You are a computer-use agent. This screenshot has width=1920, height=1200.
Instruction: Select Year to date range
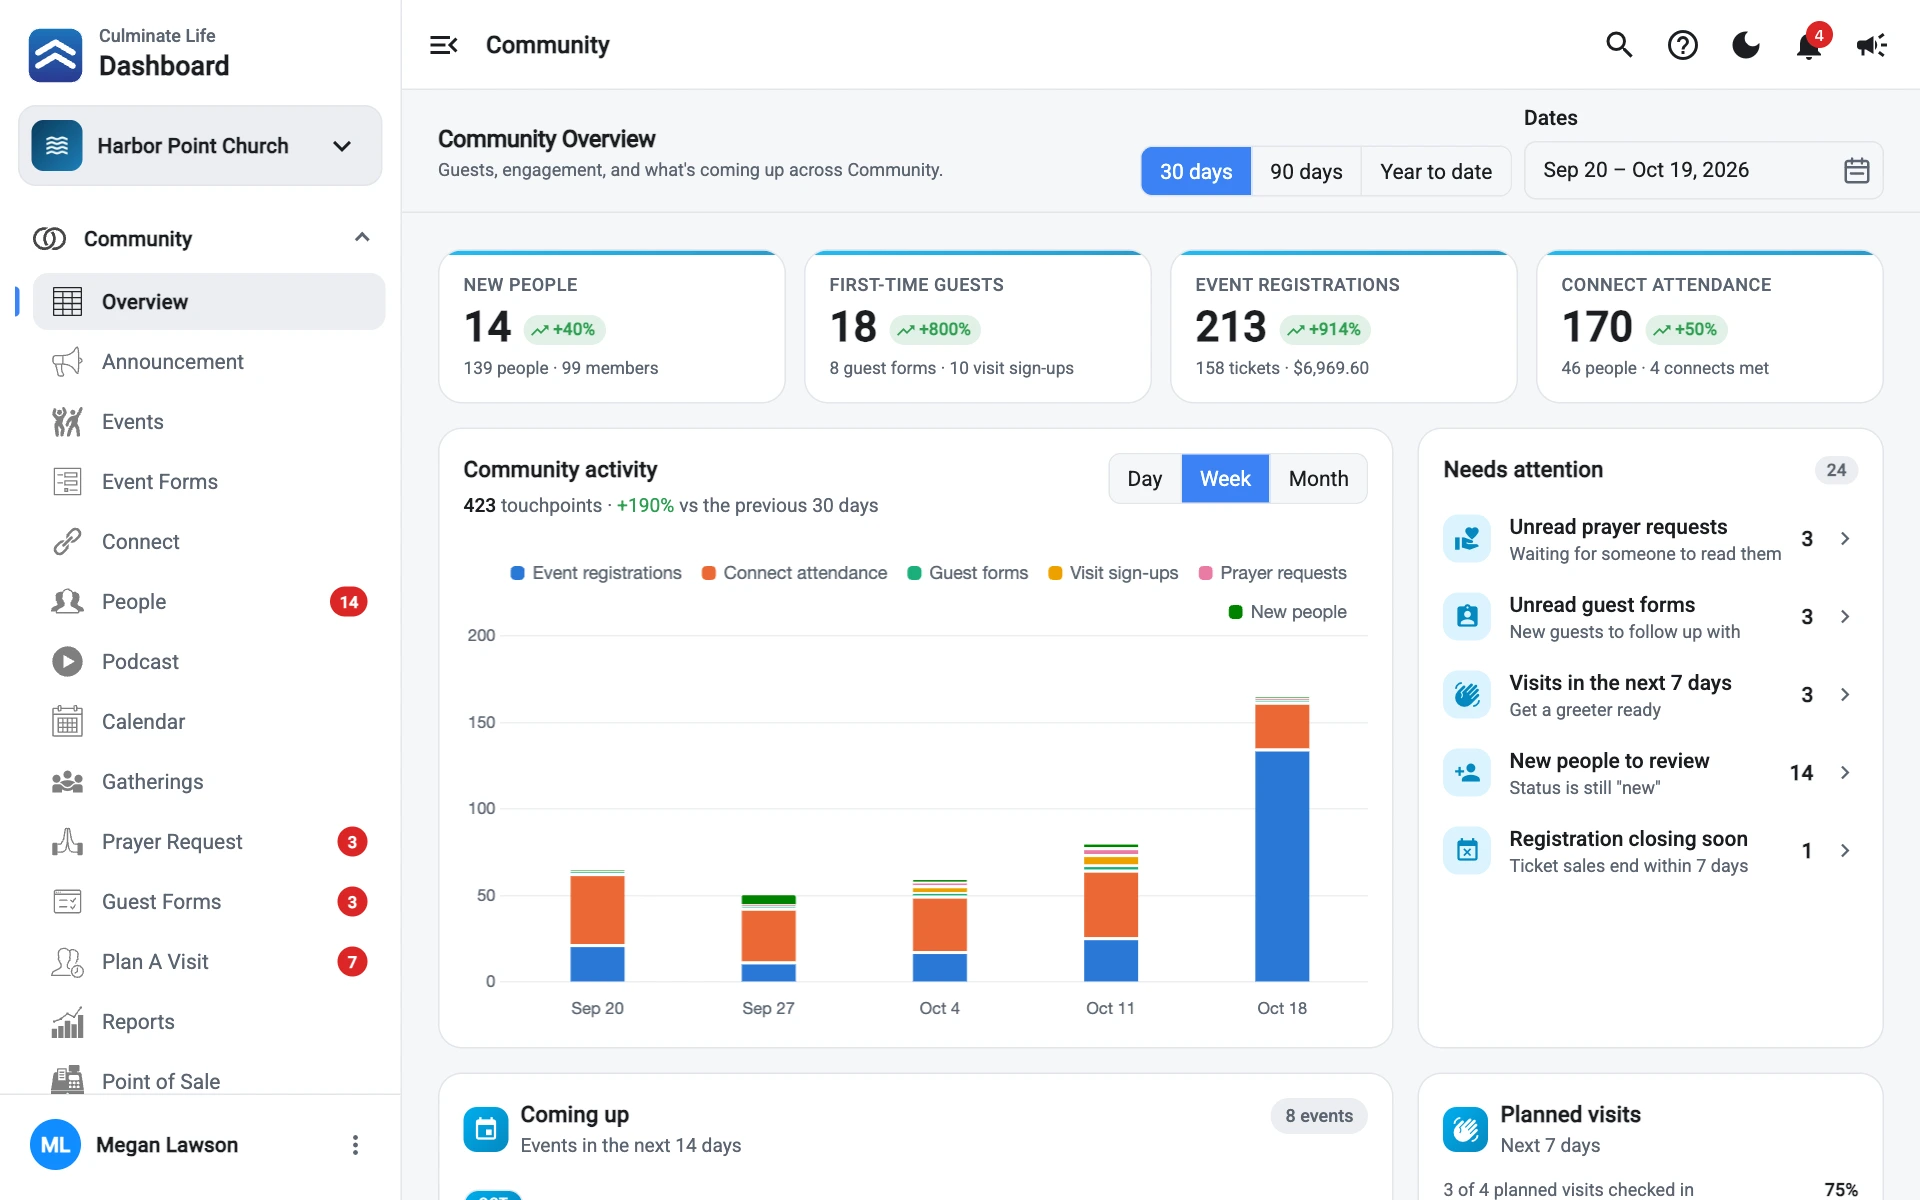click(1436, 172)
